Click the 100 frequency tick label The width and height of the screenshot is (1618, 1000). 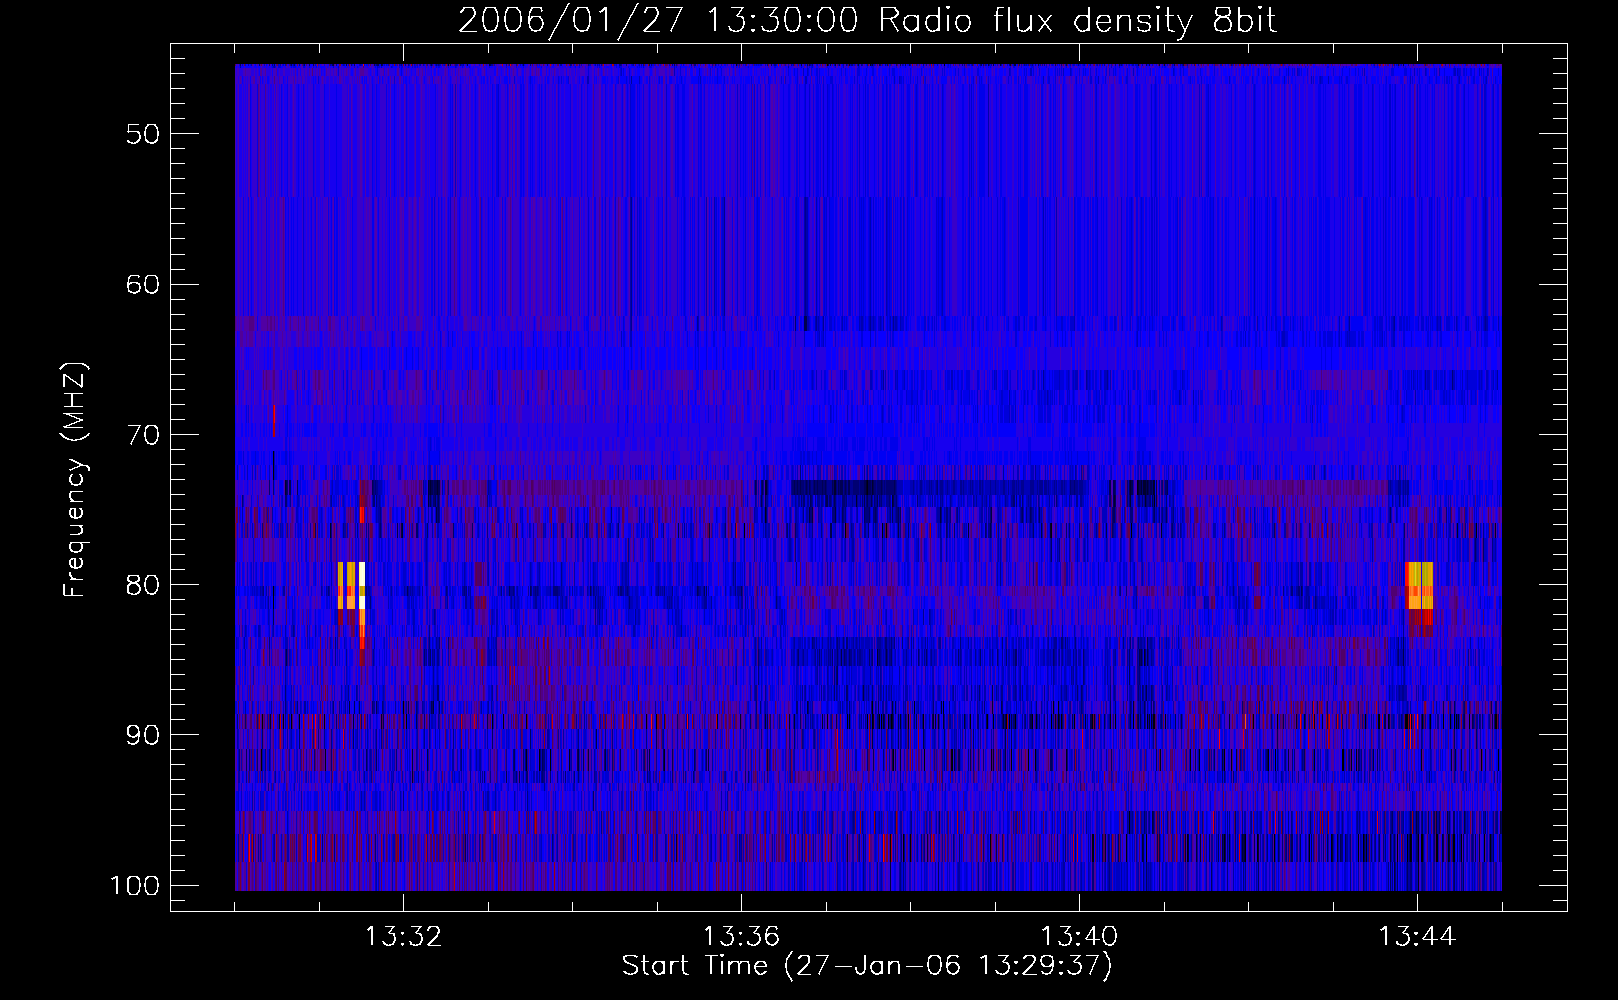(x=133, y=886)
